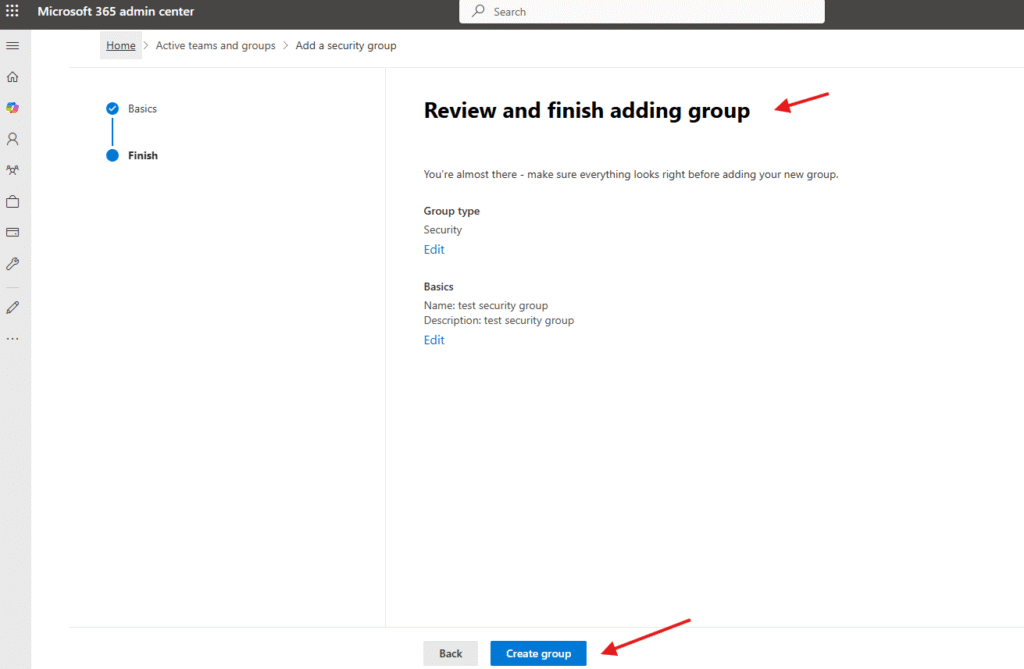Open Copilot from the sidebar icon
1024x669 pixels.
click(x=13, y=108)
